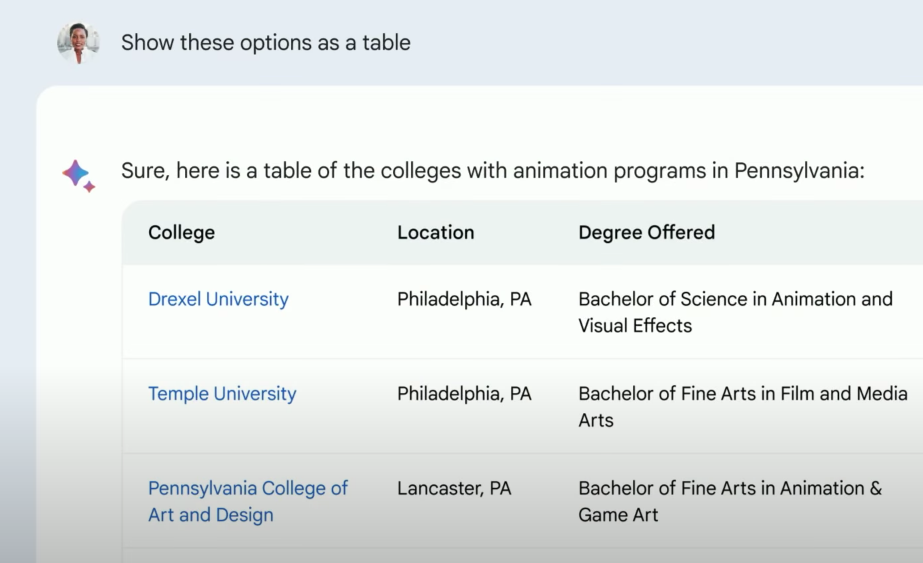Click Temple's Philadelphia, PA location cell
923x563 pixels.
pos(464,393)
